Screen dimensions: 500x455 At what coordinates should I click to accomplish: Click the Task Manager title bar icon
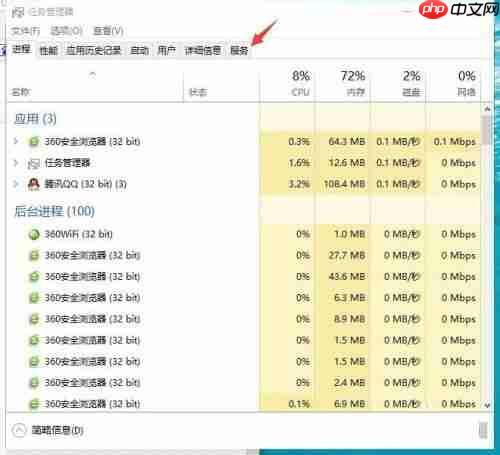18,13
